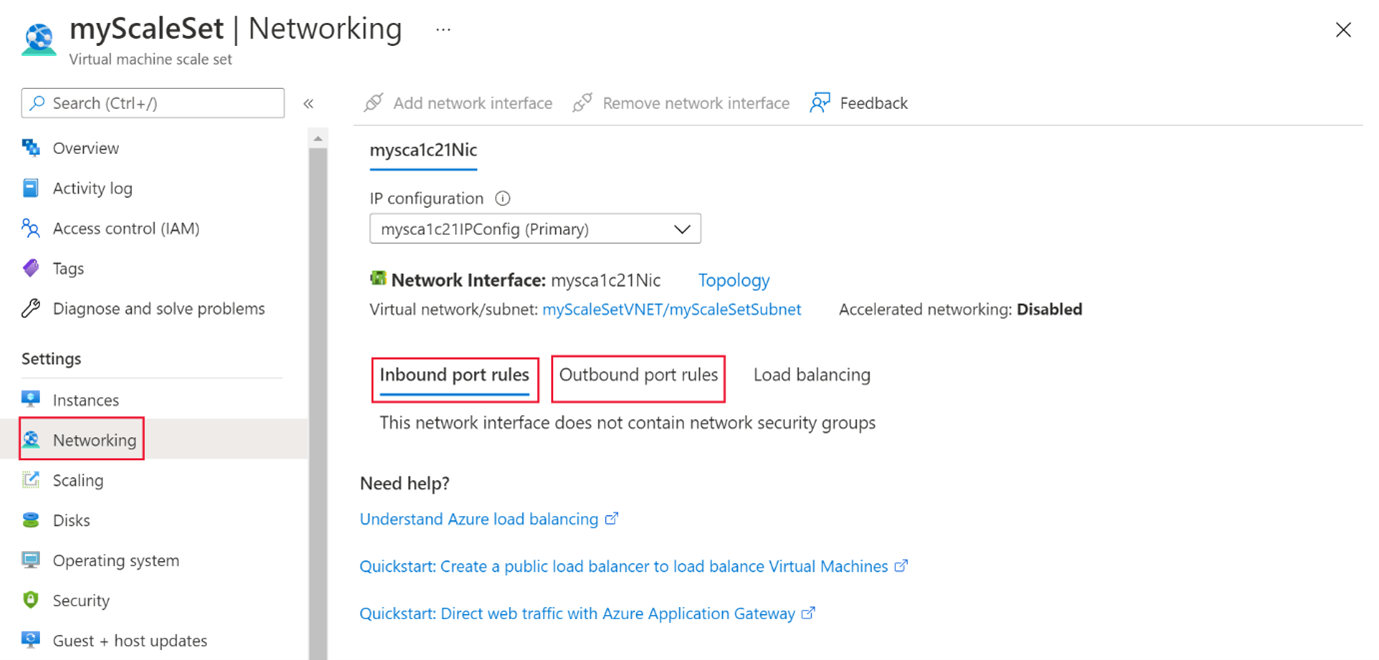Open the Feedback button
The width and height of the screenshot is (1379, 660).
859,103
